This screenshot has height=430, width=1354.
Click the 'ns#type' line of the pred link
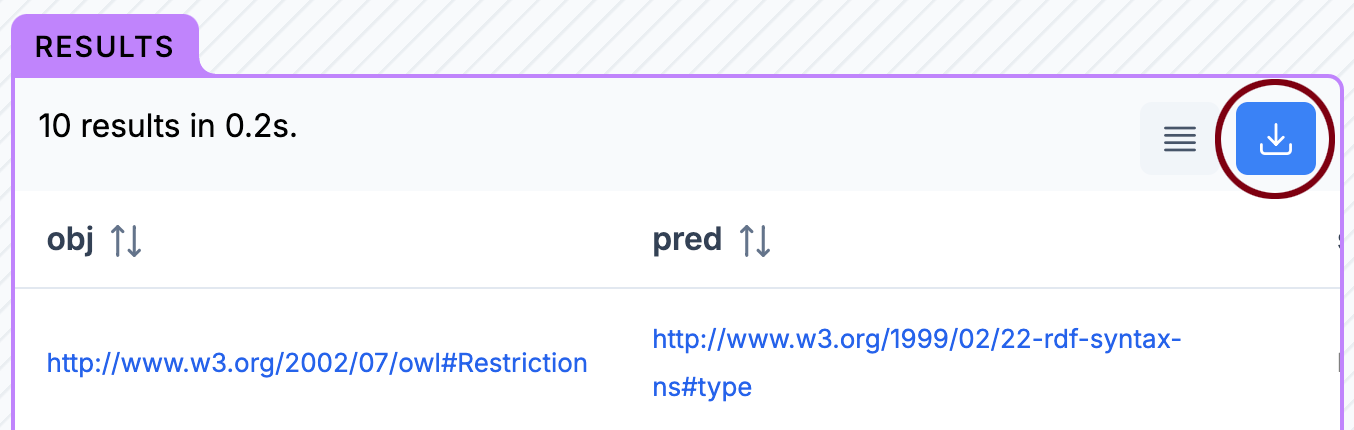point(702,387)
